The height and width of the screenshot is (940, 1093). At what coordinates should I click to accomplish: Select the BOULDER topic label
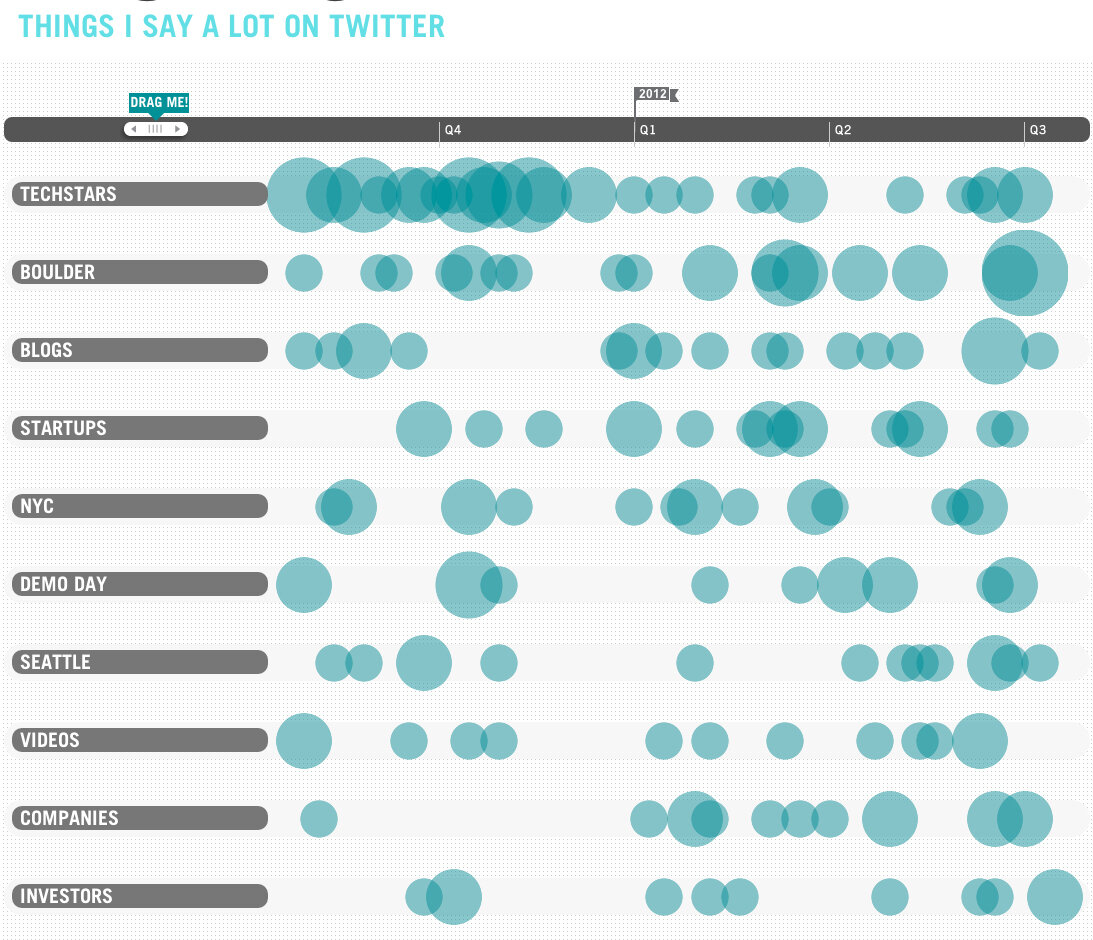point(139,272)
